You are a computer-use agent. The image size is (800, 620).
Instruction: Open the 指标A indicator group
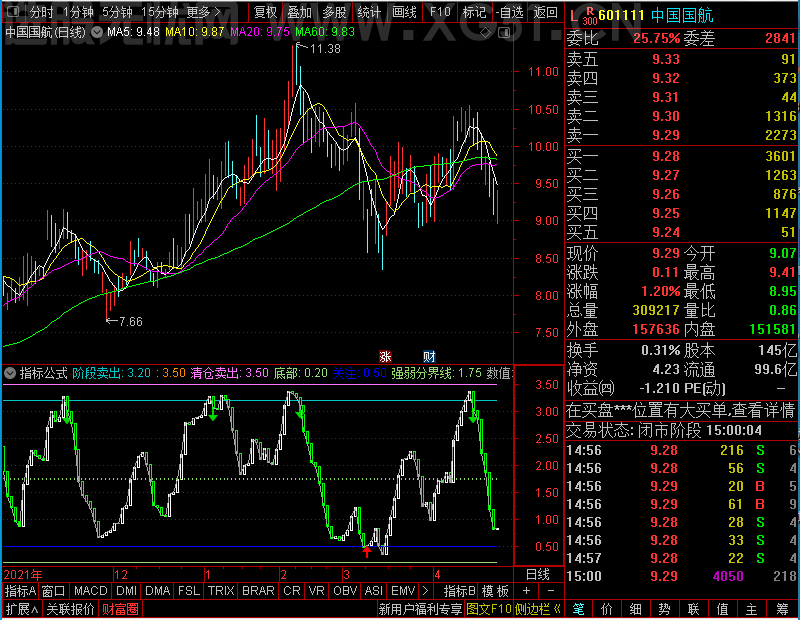20,591
